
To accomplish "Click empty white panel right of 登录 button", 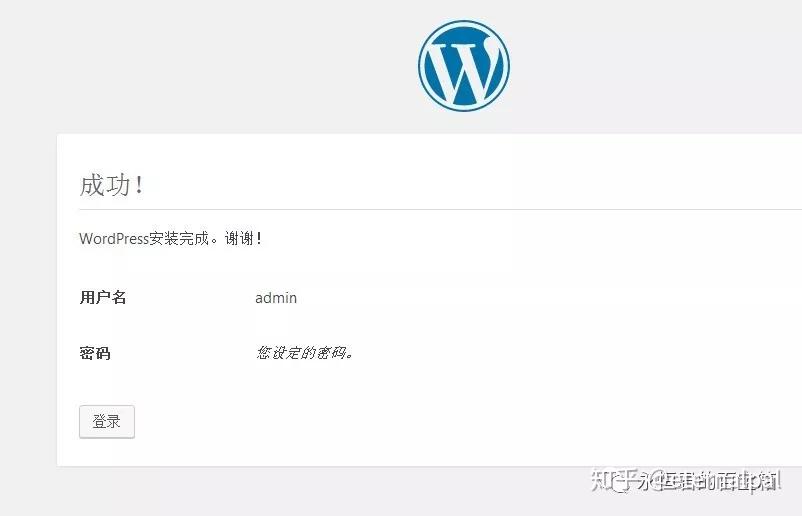I will (x=400, y=422).
